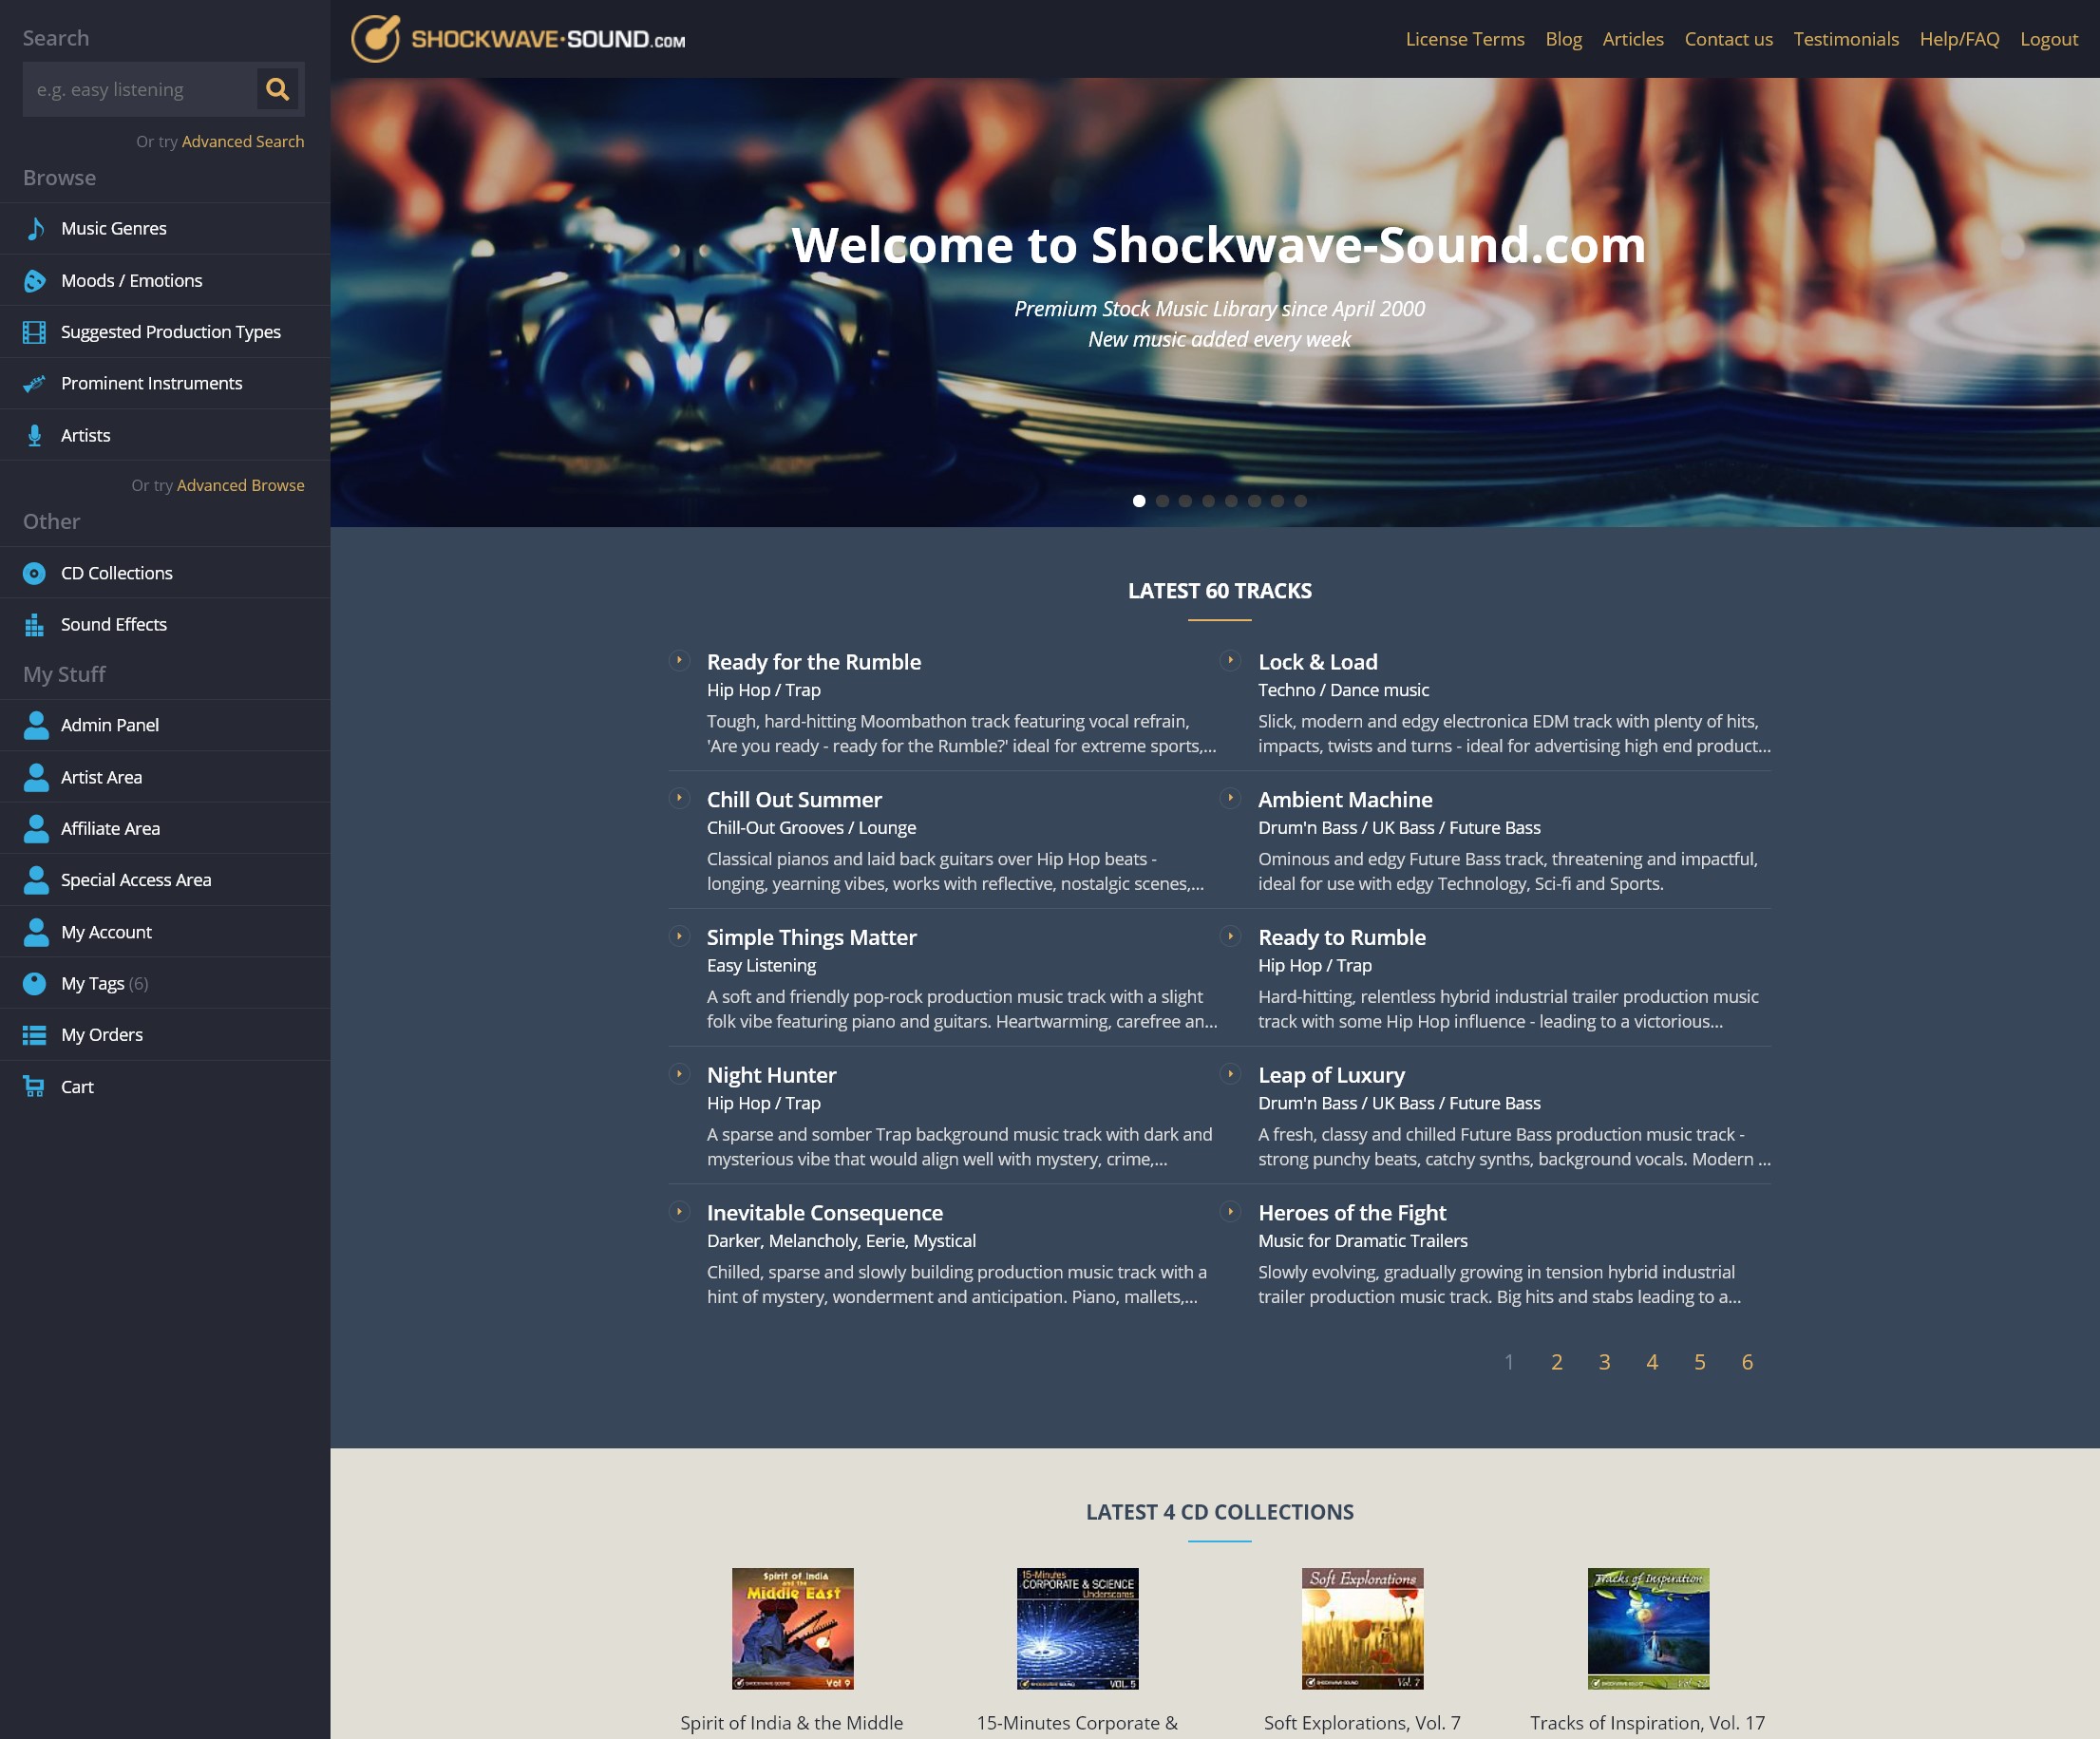Open the Blog page
Screen dimensions: 2100x1739
1564,37
